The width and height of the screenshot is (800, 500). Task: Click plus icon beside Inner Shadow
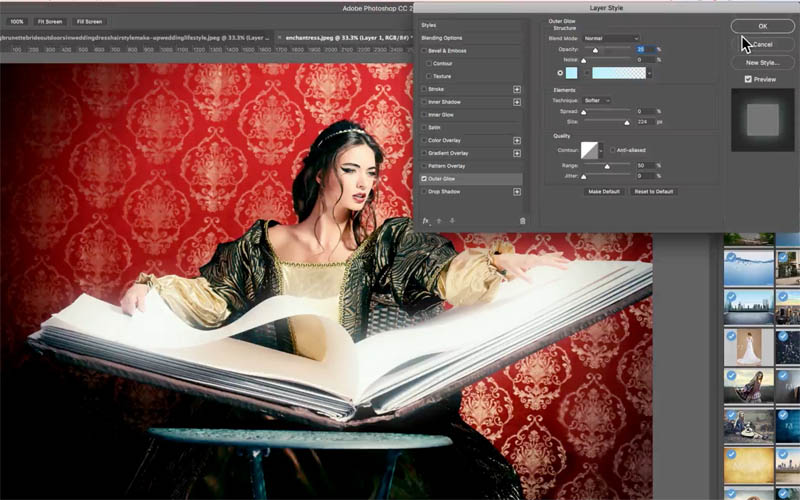517,102
